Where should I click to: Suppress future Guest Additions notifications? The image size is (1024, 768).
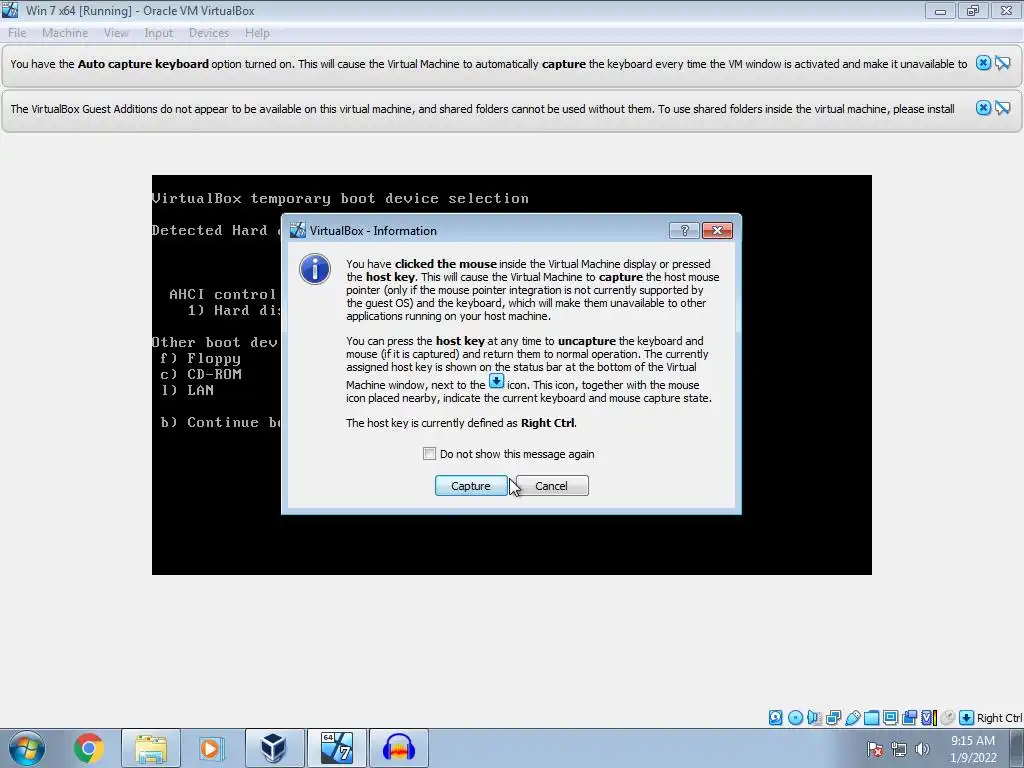(x=1002, y=108)
